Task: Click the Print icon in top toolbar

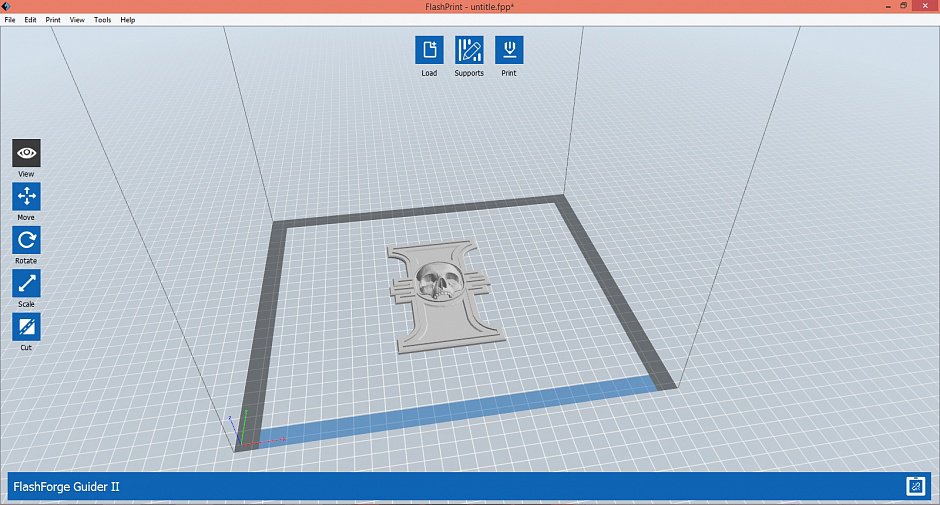Action: 509,50
